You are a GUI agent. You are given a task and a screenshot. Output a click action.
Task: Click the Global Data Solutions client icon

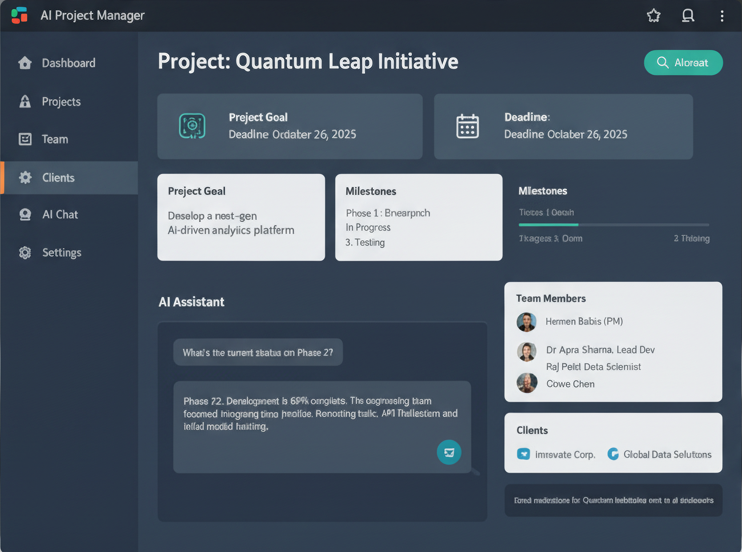coord(613,454)
